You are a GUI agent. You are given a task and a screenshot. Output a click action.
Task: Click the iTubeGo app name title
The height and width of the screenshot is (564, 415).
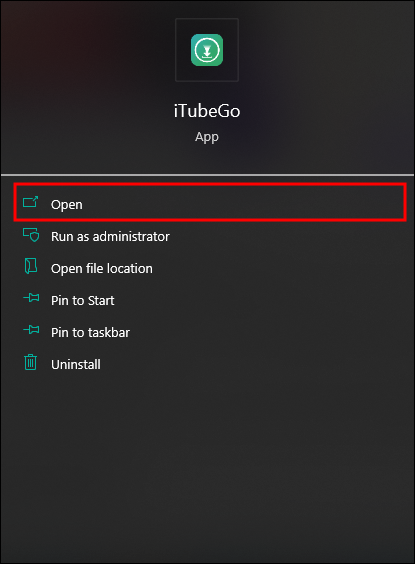pos(207,111)
